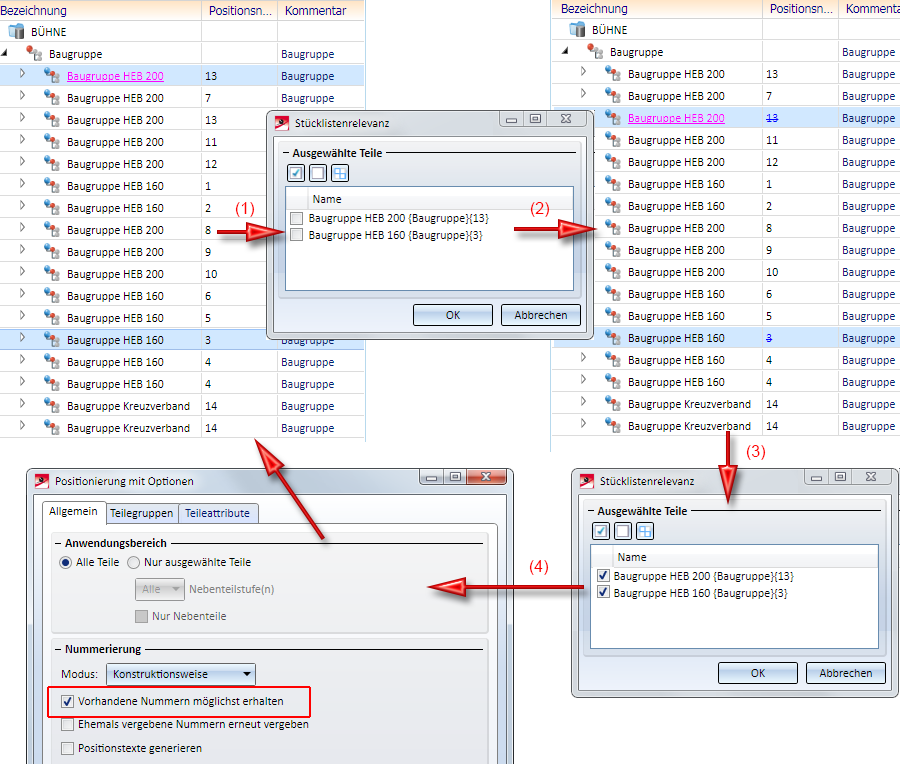Click assembly icon of position 10 row, left list
Viewport: 900px width, 764px height.
[52, 274]
